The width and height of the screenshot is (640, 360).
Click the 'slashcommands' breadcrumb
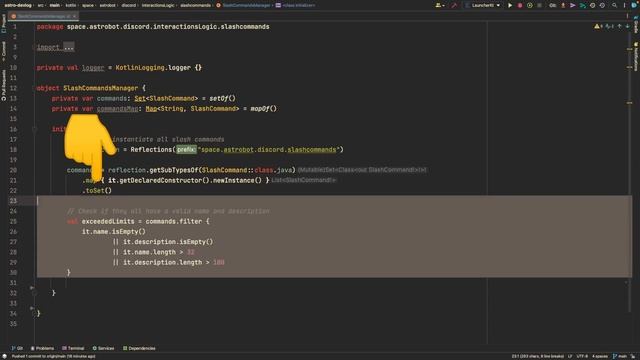coord(196,5)
